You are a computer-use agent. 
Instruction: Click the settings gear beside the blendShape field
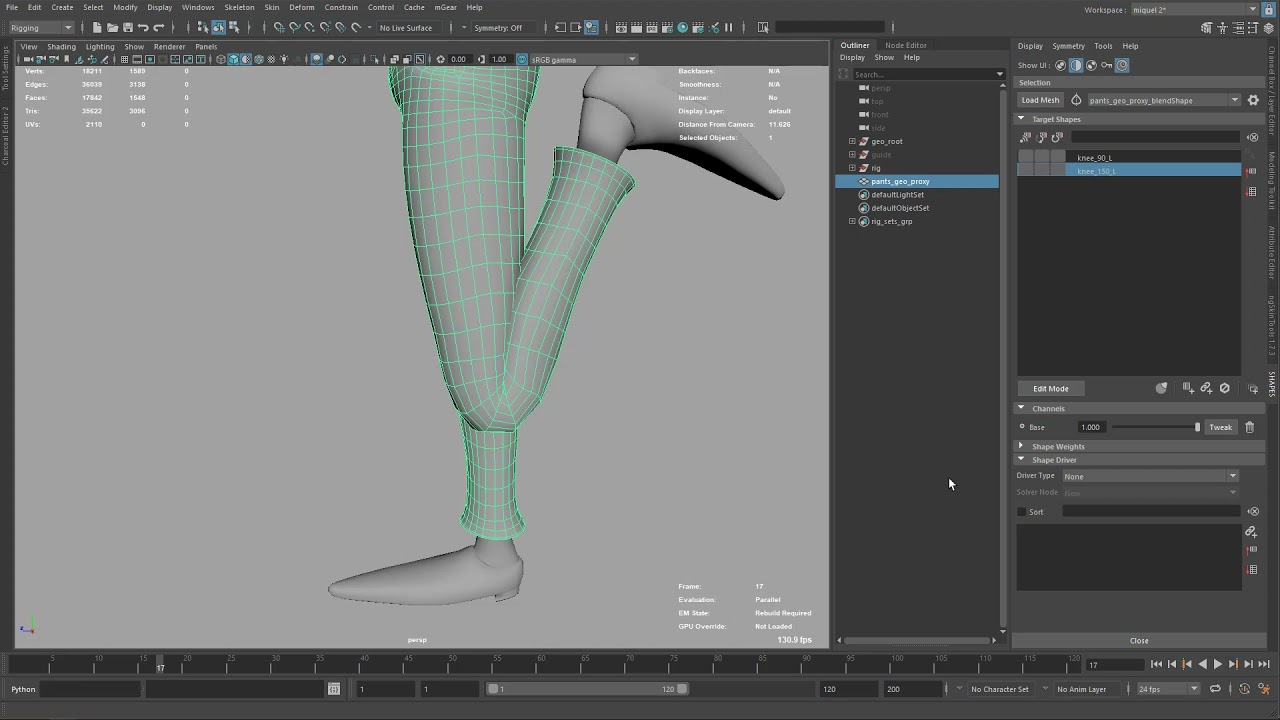[1253, 100]
